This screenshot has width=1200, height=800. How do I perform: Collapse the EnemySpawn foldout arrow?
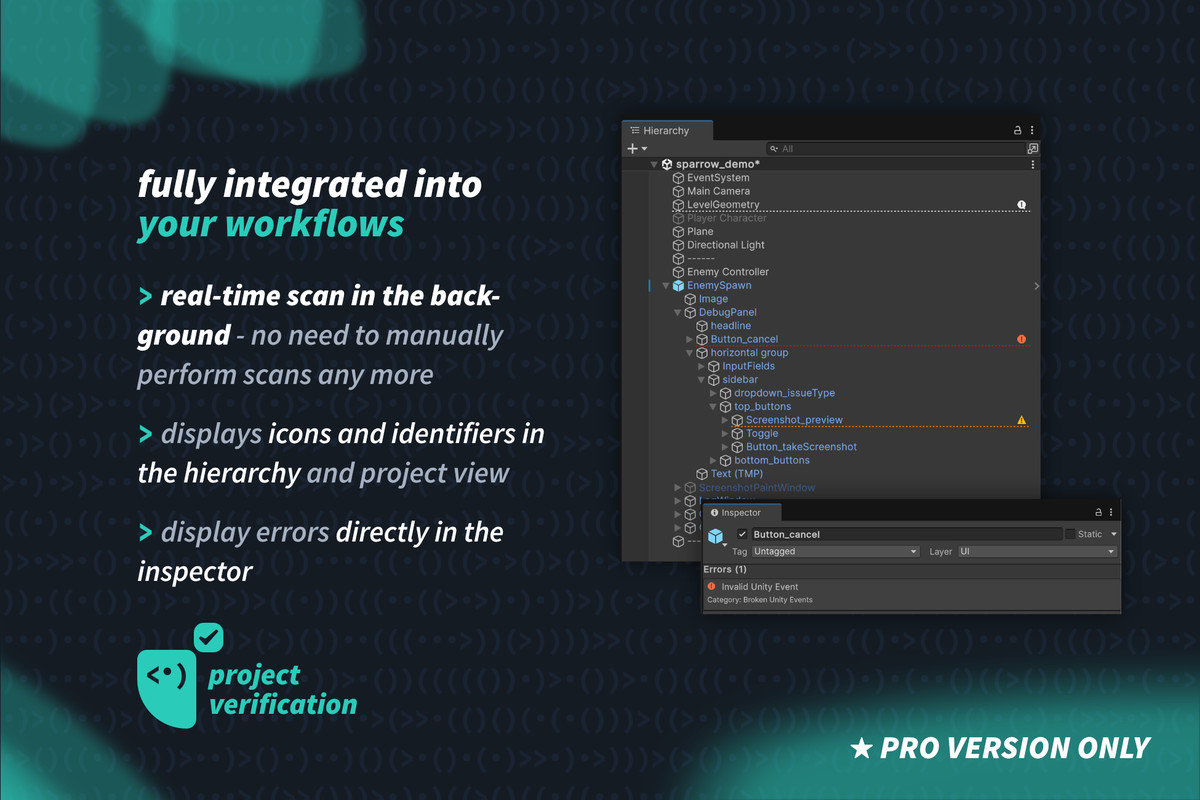[666, 286]
